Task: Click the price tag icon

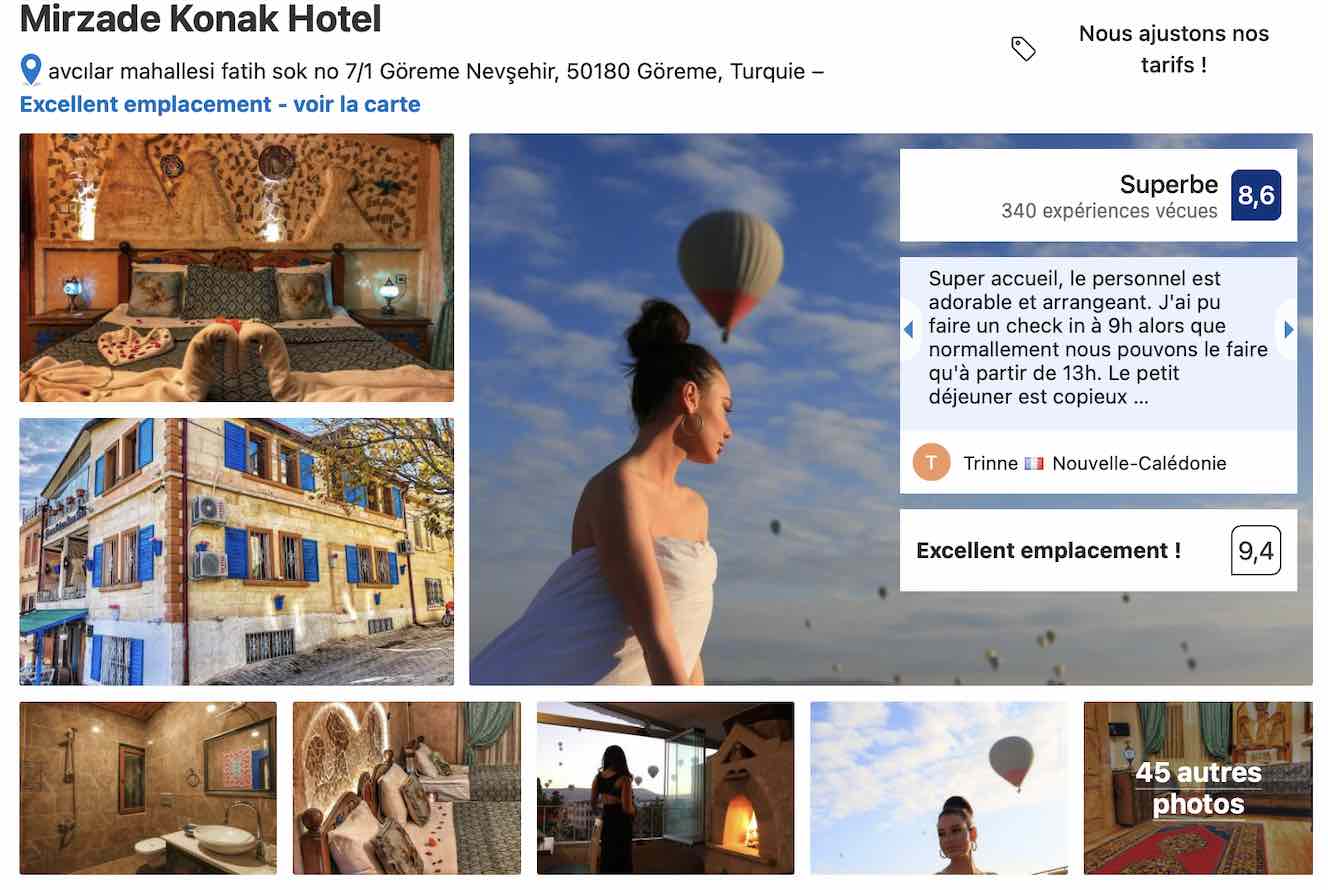Action: (1023, 49)
